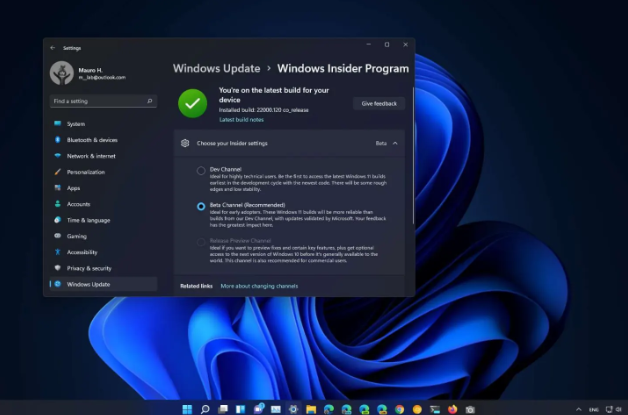The height and width of the screenshot is (415, 628).
Task: Open Teams Chat from the taskbar
Action: tap(258, 408)
